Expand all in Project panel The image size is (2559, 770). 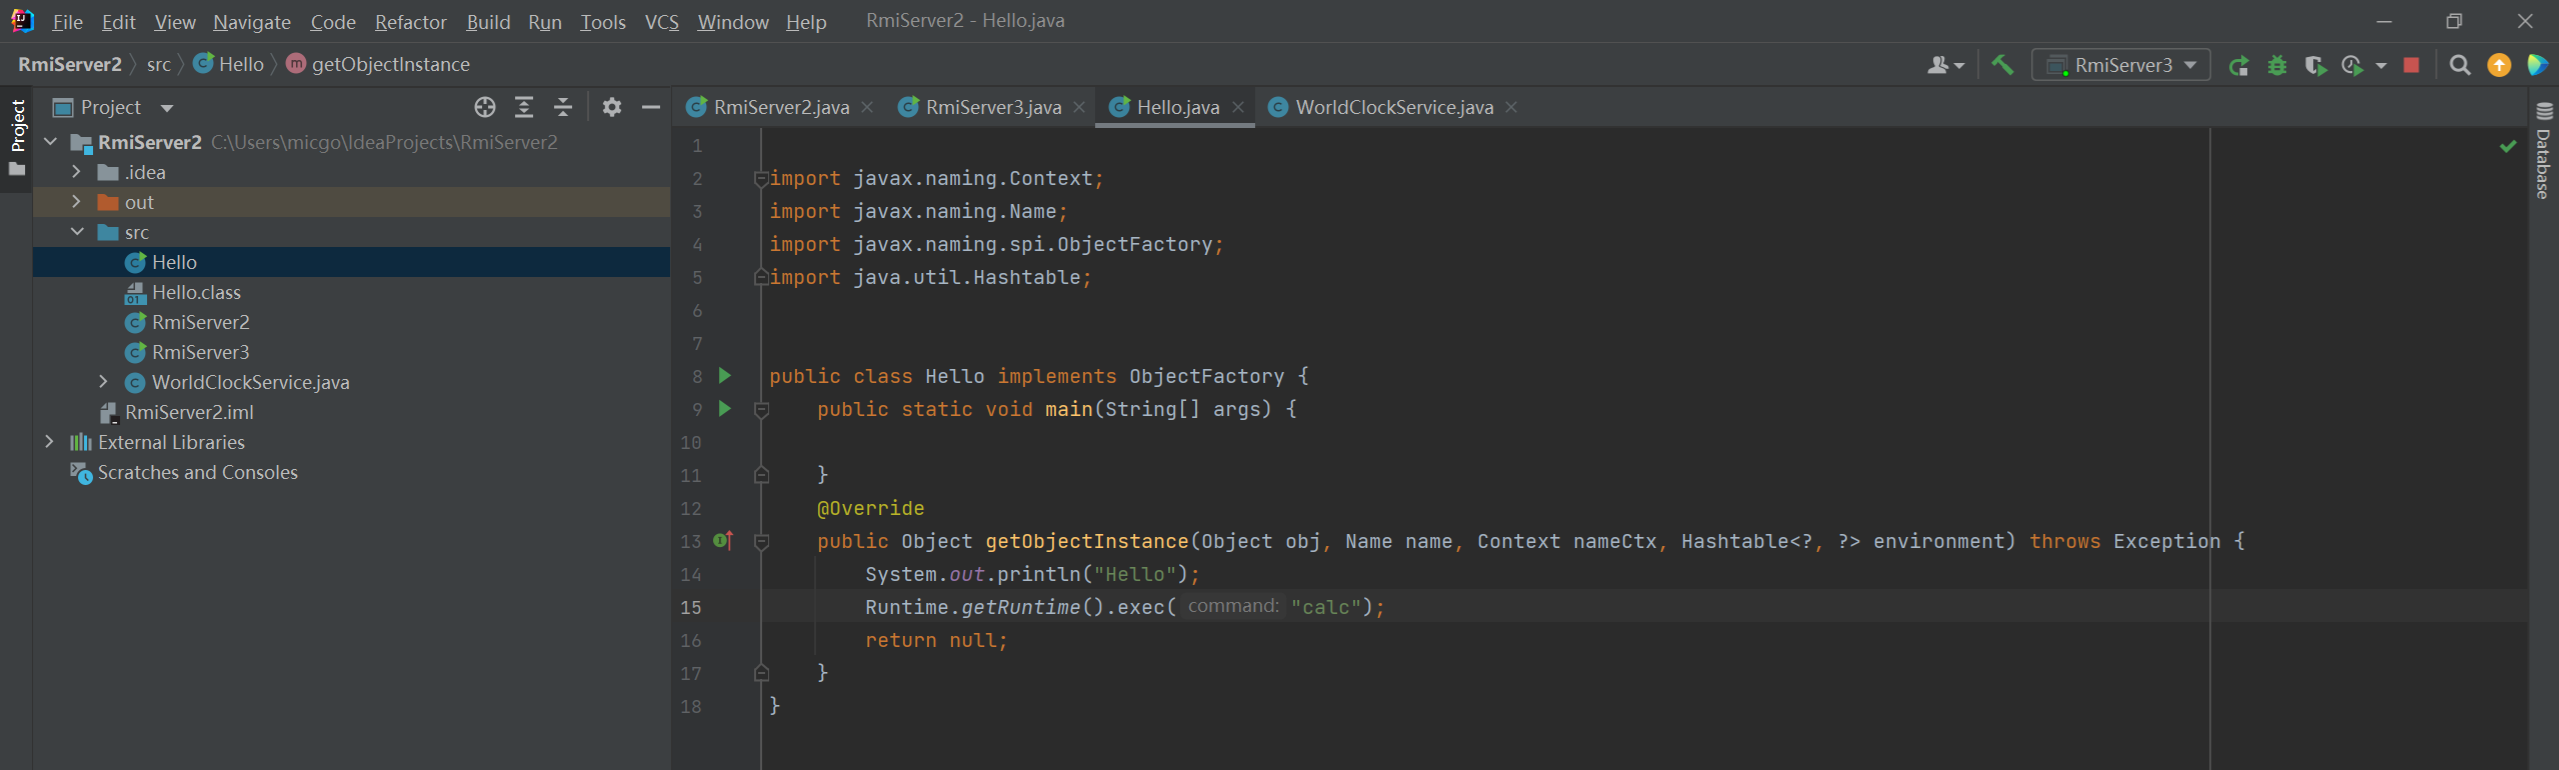524,107
